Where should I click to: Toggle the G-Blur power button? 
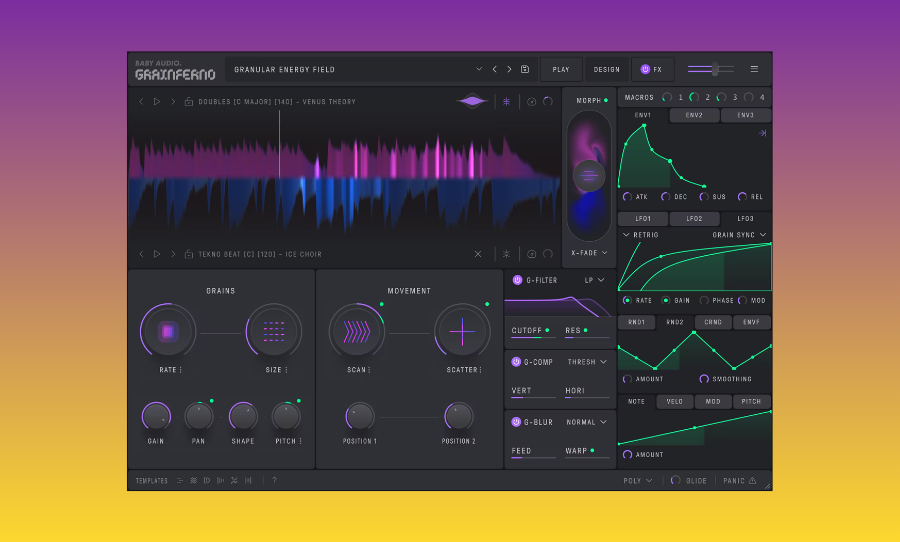[516, 422]
